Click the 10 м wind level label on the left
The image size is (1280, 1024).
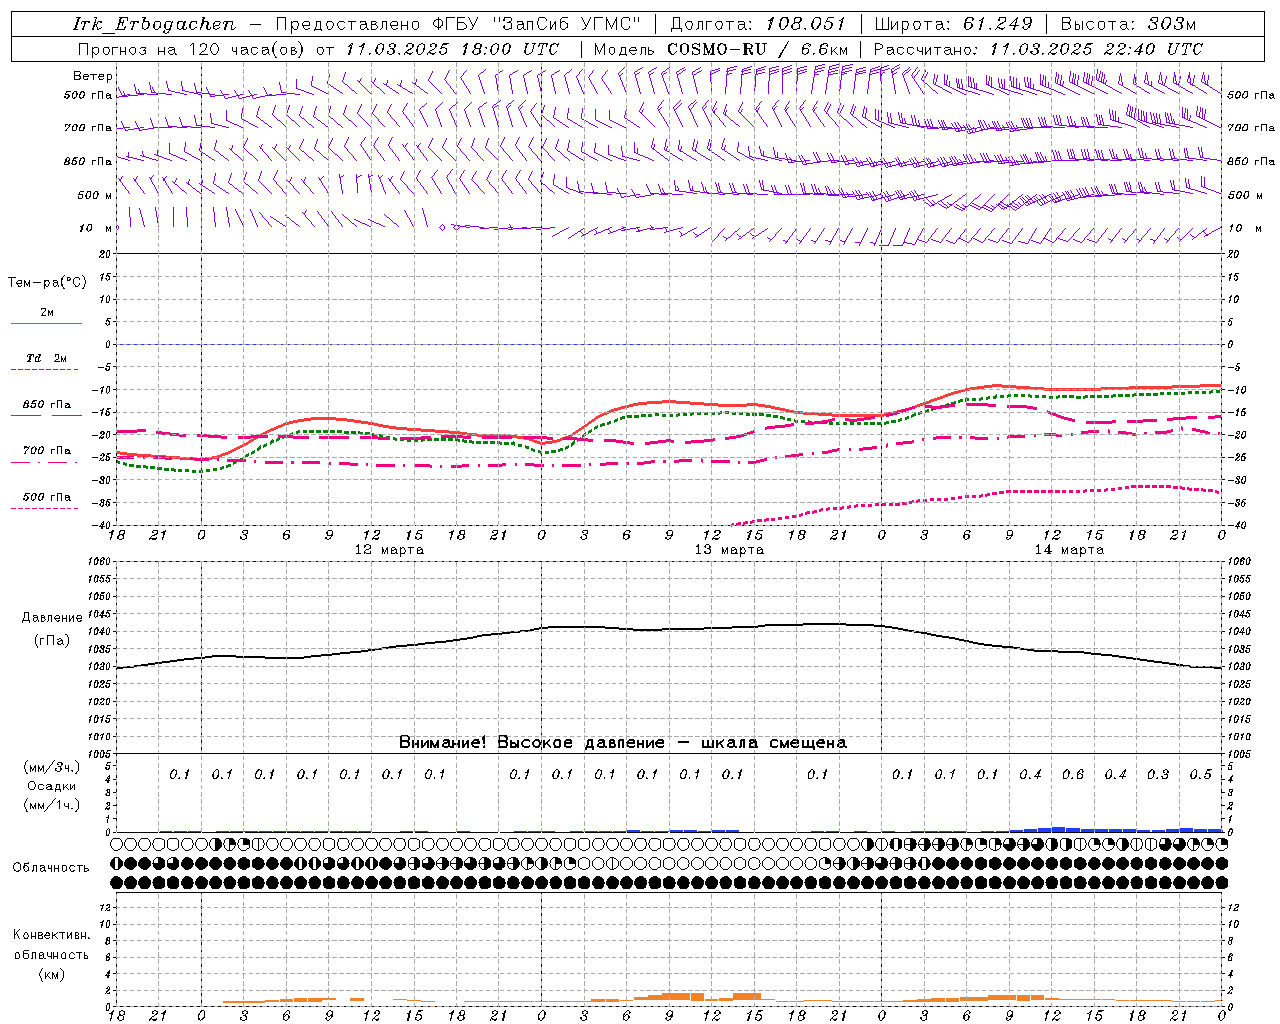[x=95, y=228]
